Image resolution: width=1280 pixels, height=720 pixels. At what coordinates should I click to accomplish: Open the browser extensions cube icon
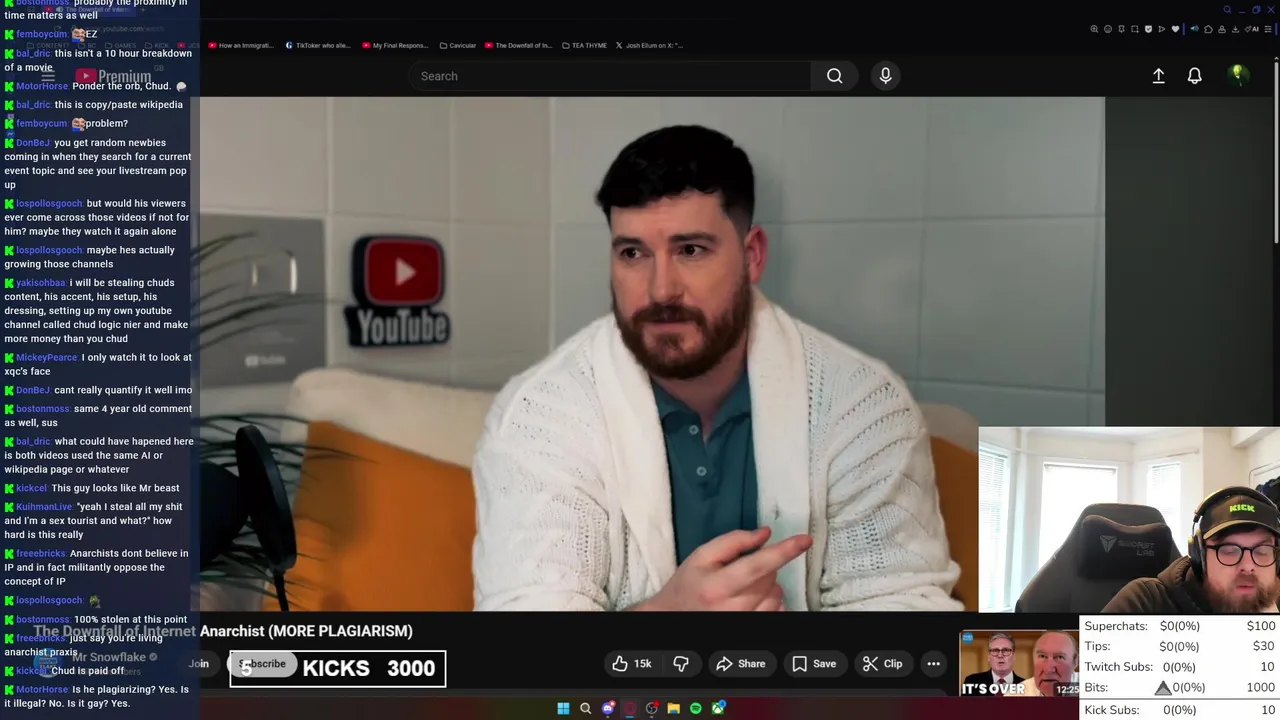coord(1208,29)
